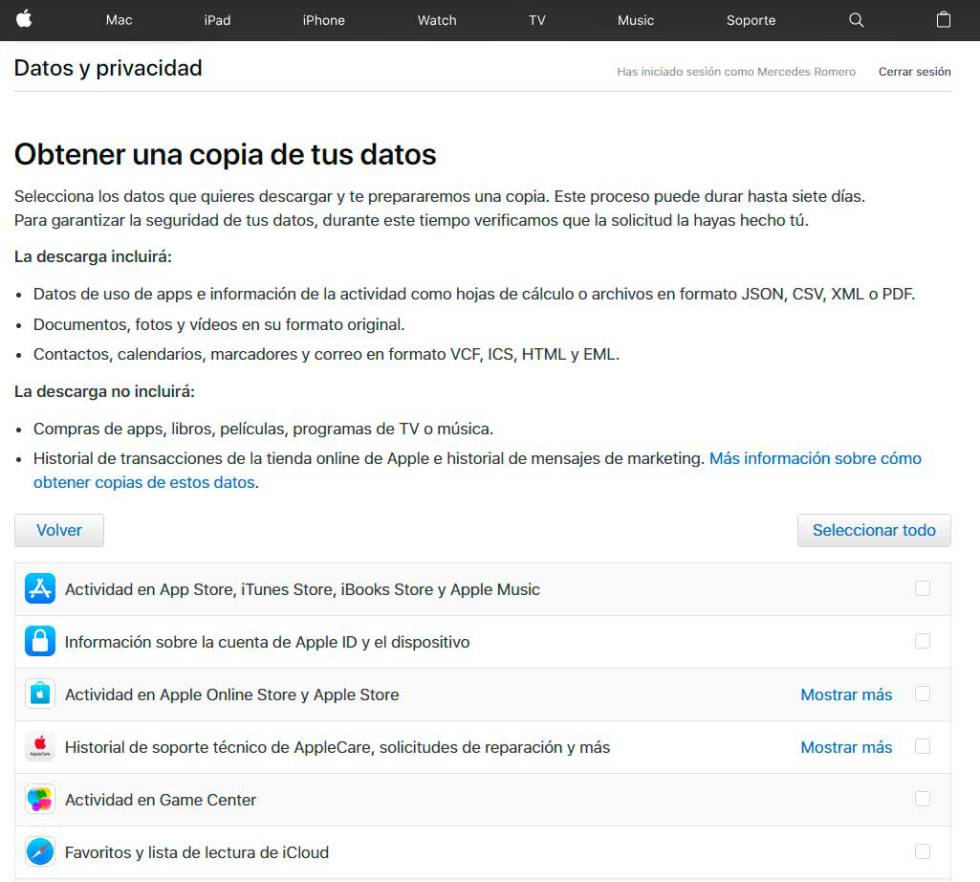Check the Apple Online Store activity checkbox
The image size is (980, 882).
click(922, 693)
